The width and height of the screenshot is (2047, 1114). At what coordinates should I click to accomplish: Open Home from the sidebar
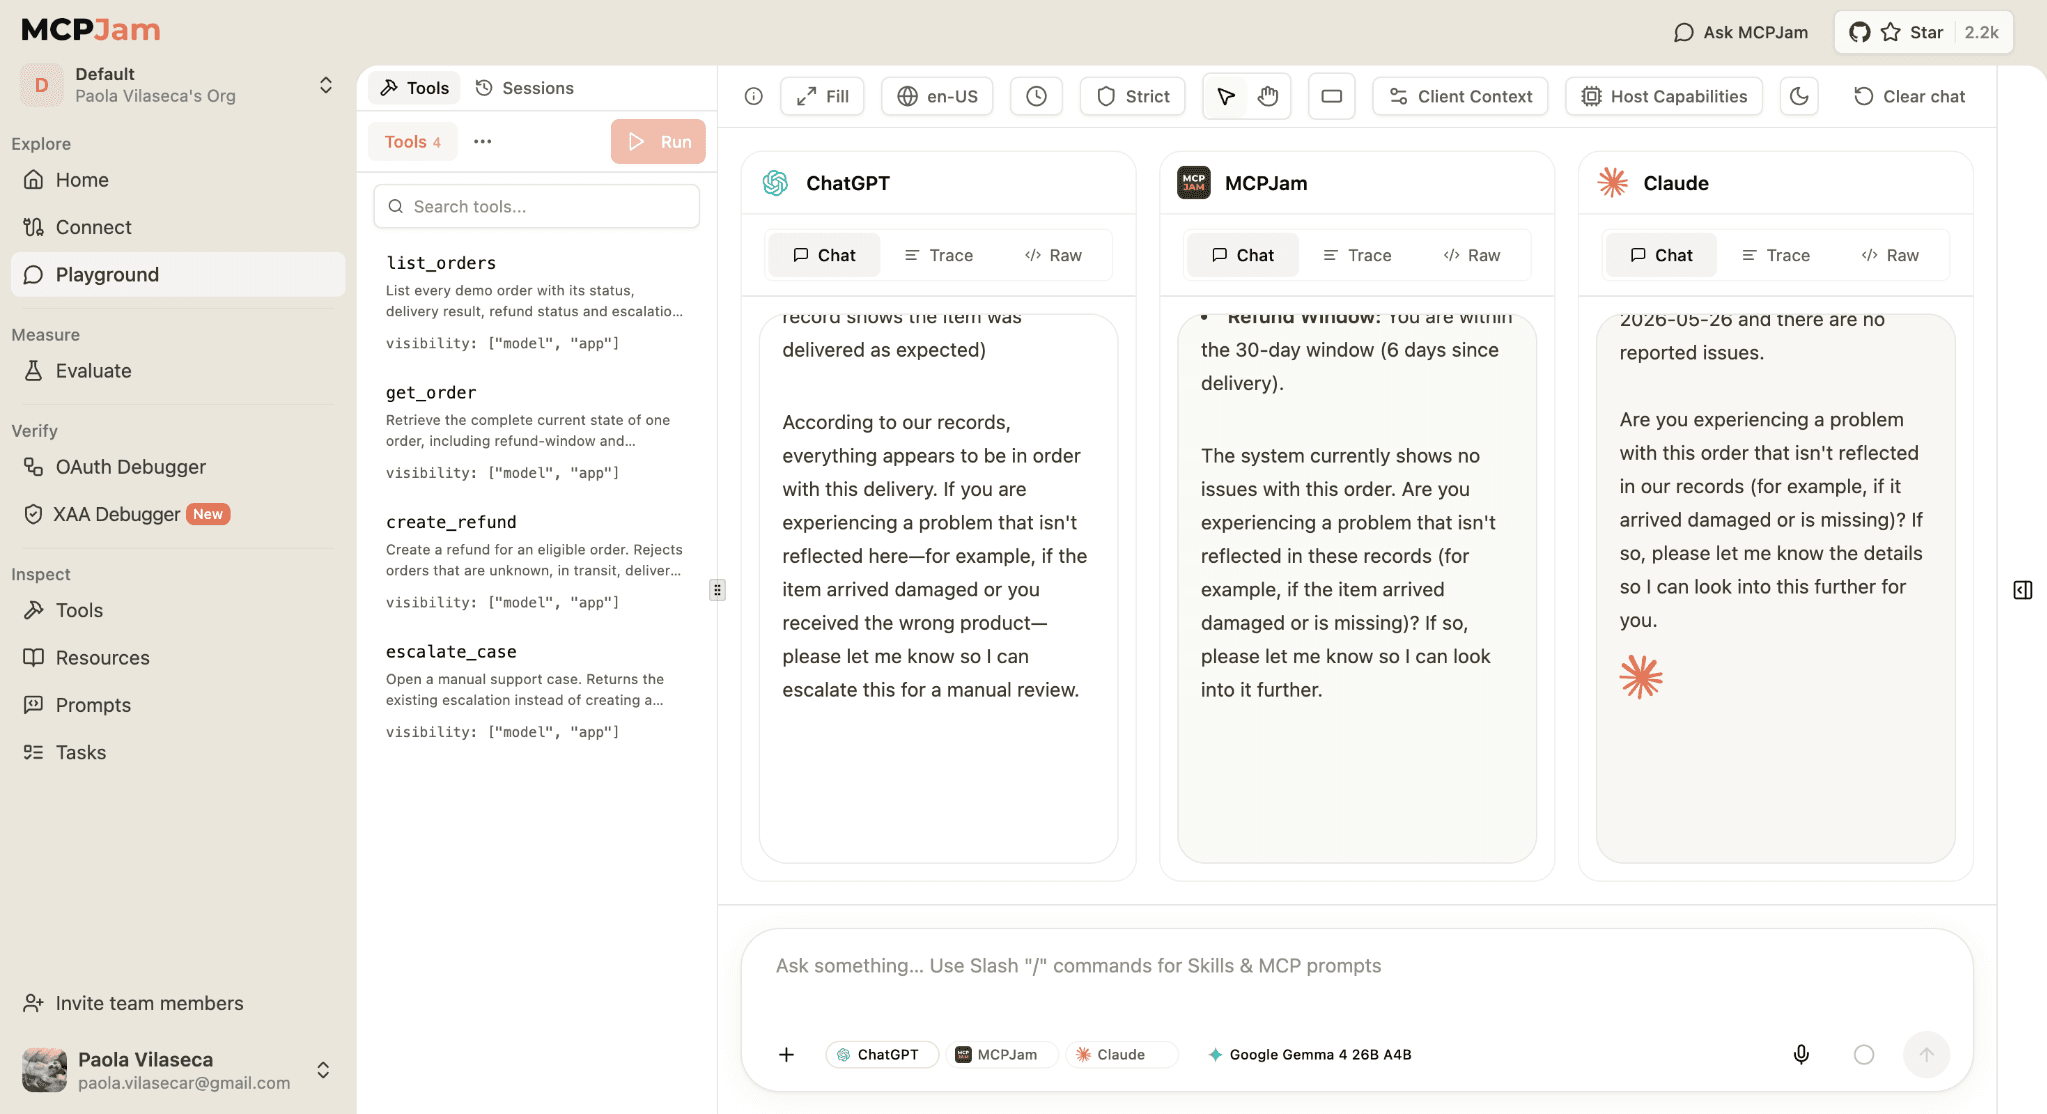click(178, 180)
